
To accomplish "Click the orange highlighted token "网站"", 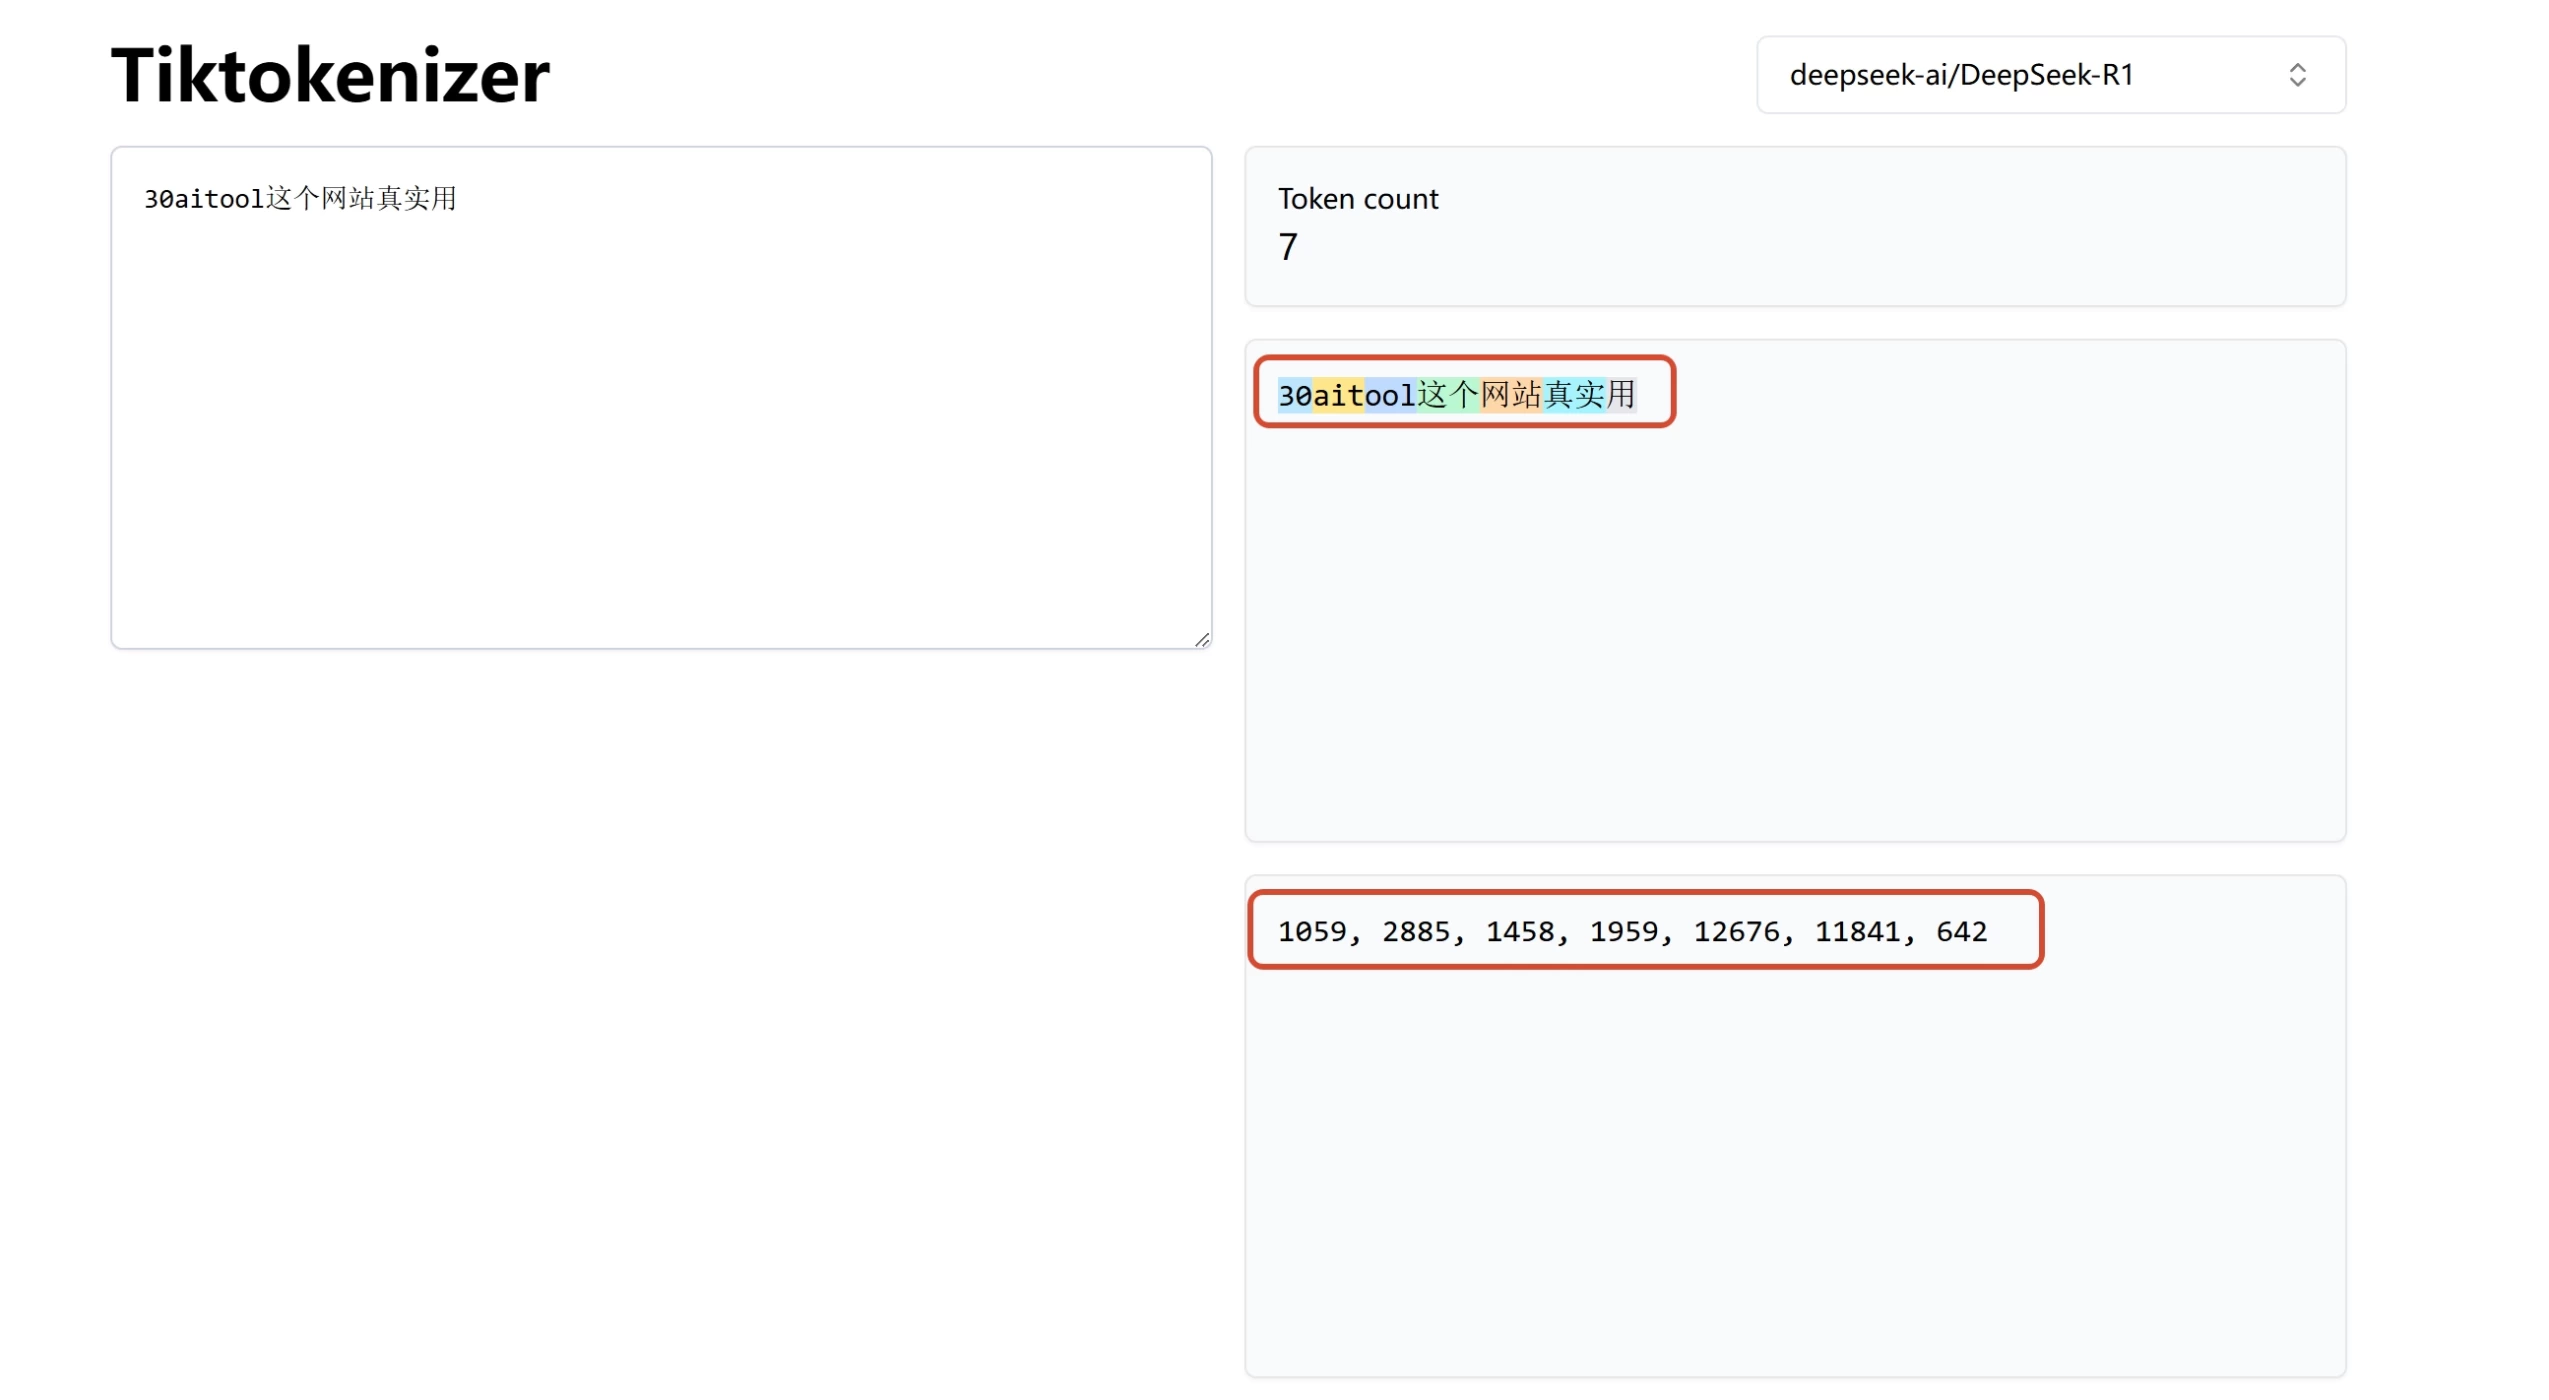I will click(1510, 395).
